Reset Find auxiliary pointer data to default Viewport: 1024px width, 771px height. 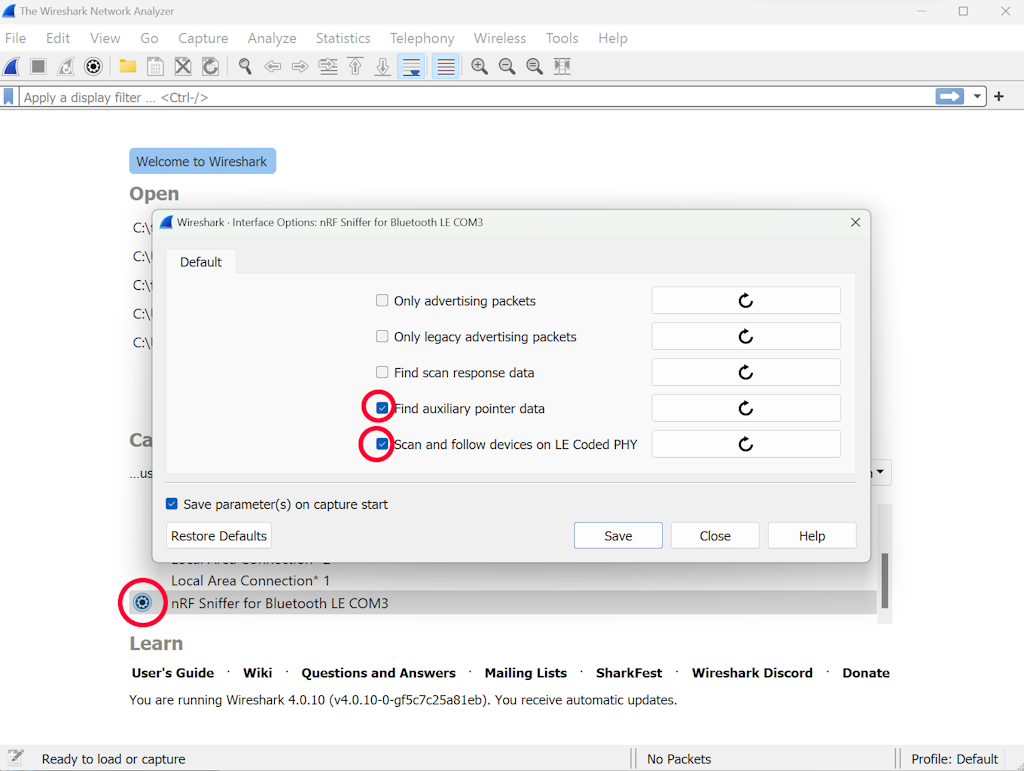746,408
